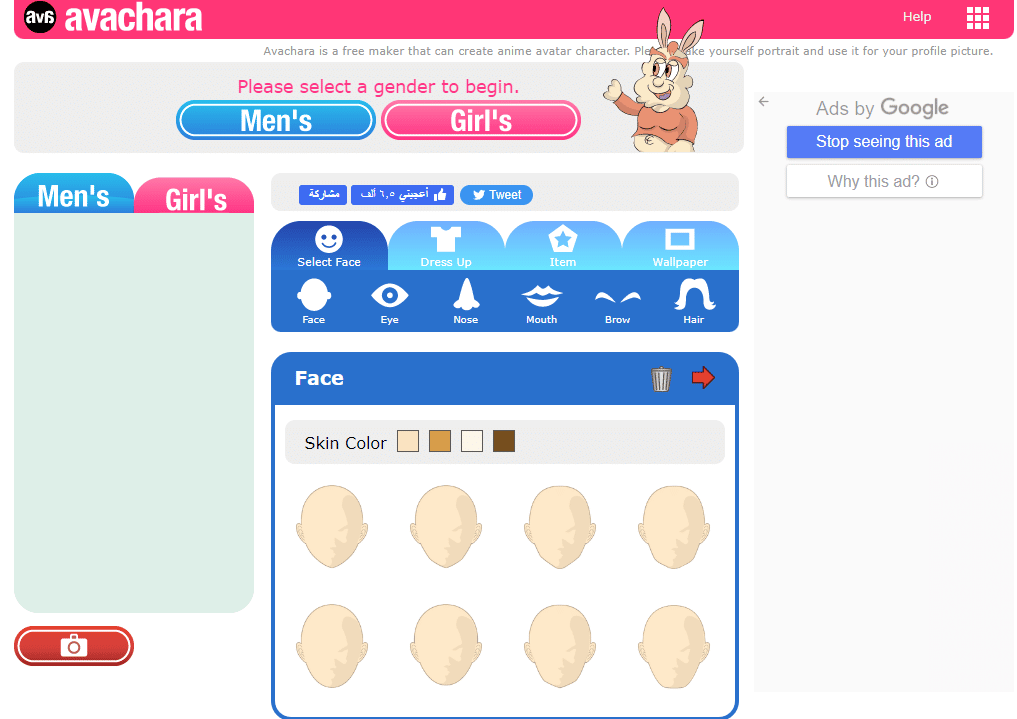This screenshot has width=1017, height=719.
Task: Choose the large pink Girl's gender button
Action: tap(481, 121)
